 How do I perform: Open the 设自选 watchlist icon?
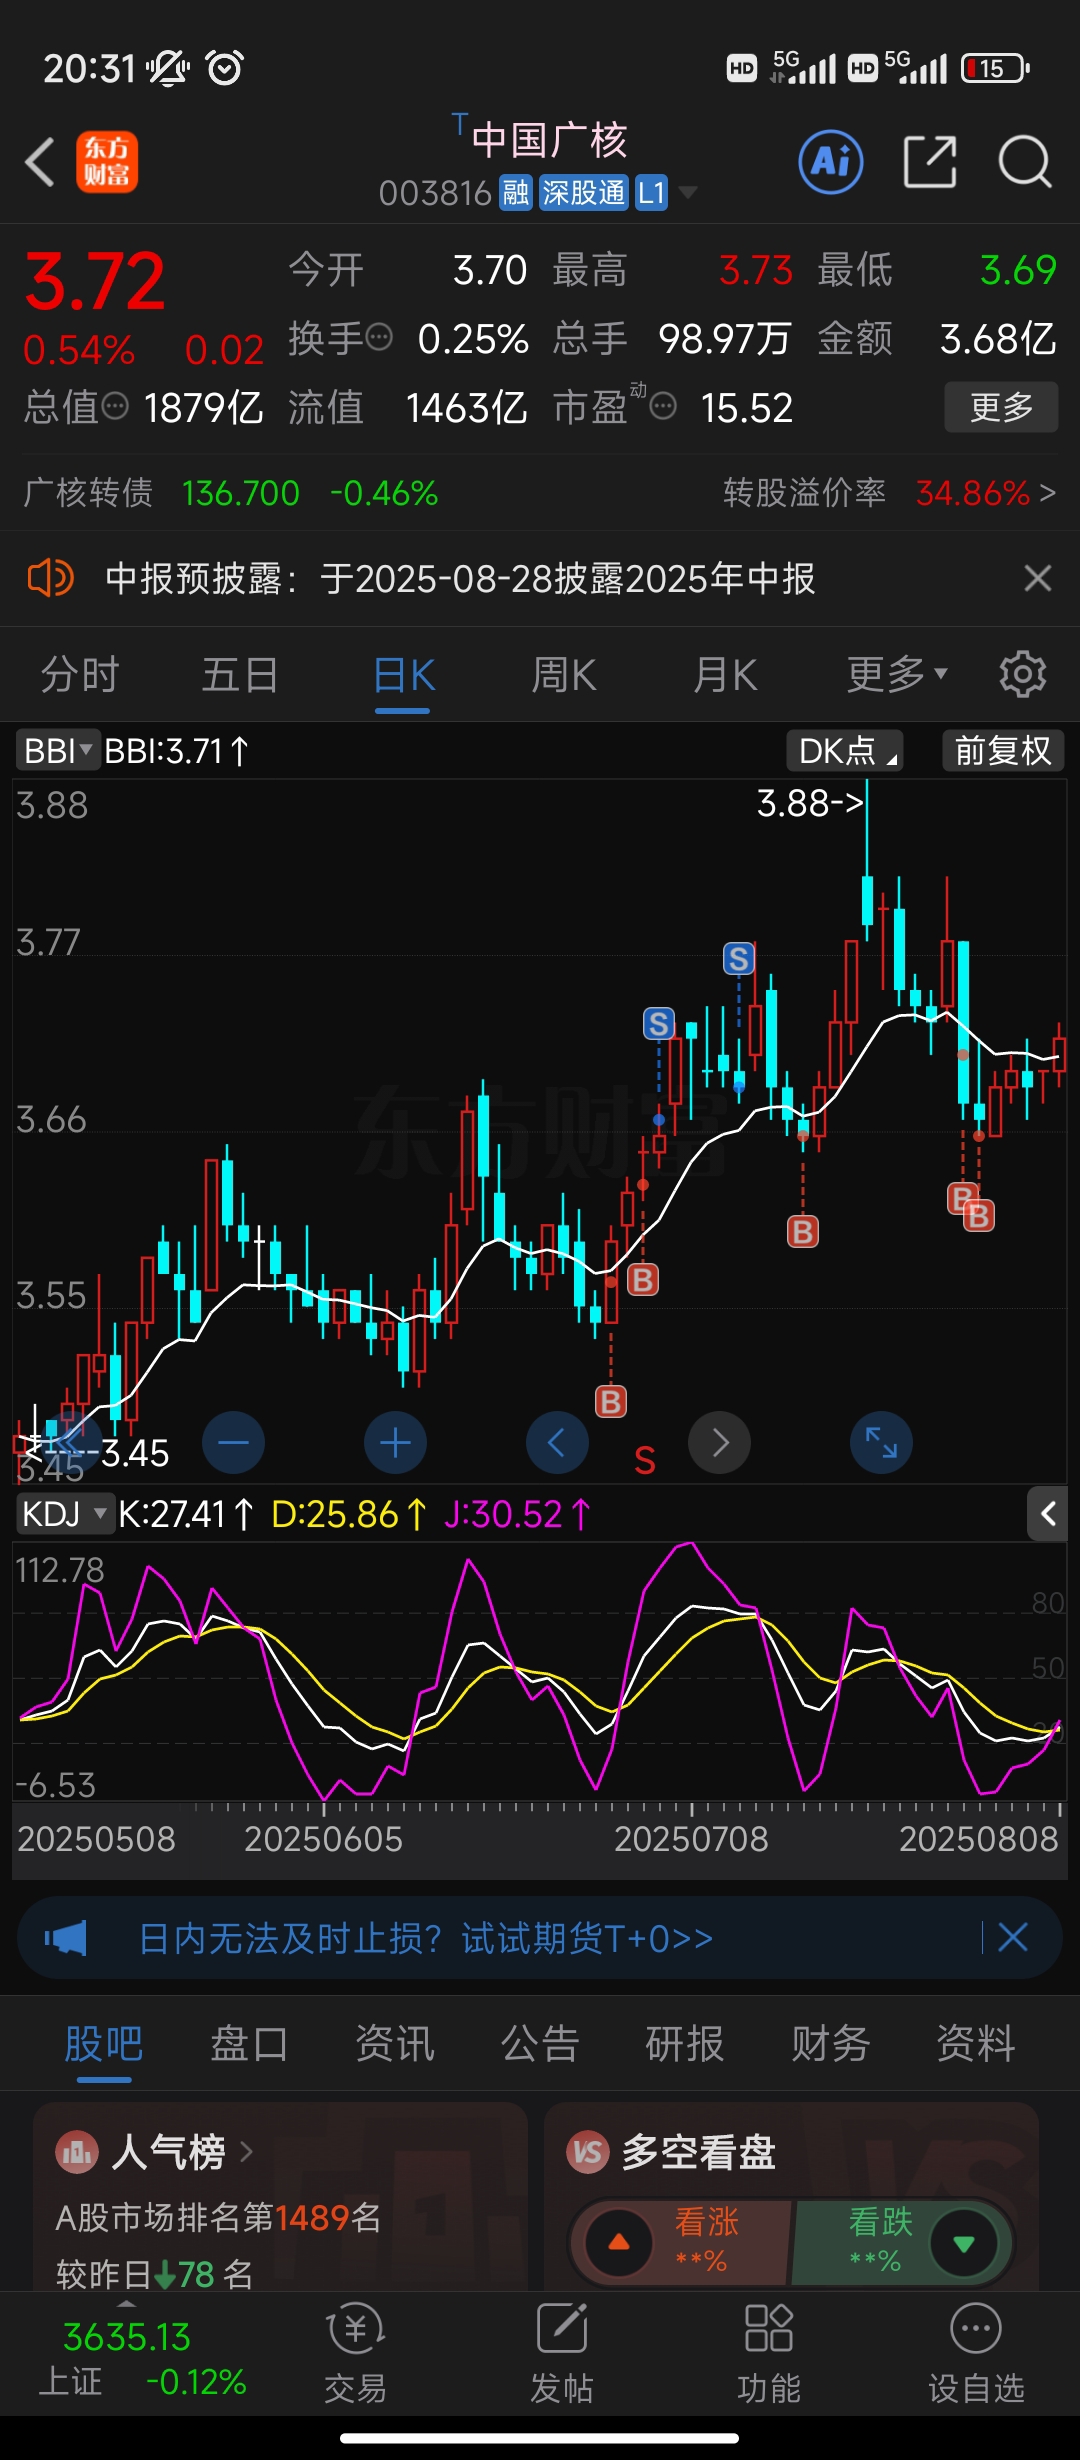(976, 2352)
